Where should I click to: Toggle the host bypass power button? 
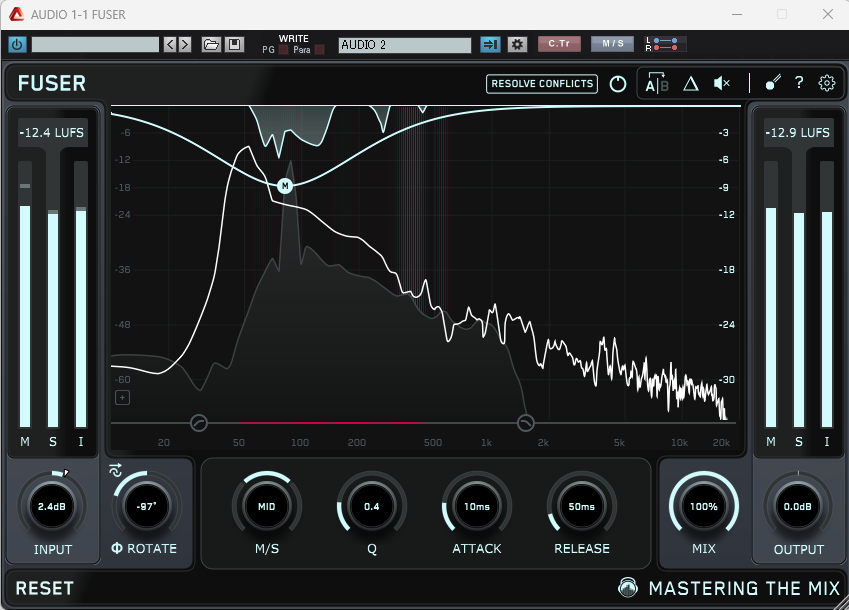click(x=17, y=44)
